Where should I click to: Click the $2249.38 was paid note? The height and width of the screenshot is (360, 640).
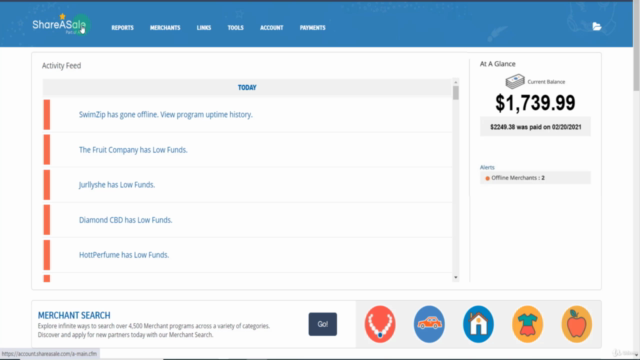(535, 127)
